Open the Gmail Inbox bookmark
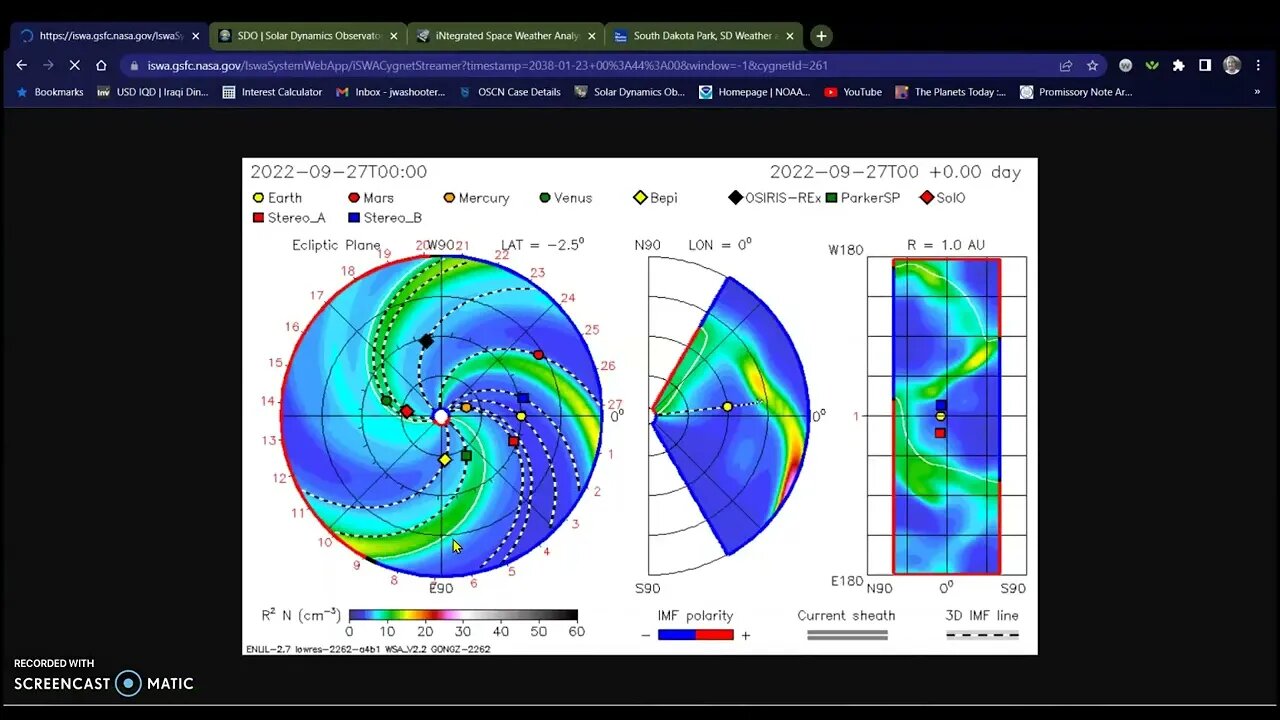 coord(391,92)
